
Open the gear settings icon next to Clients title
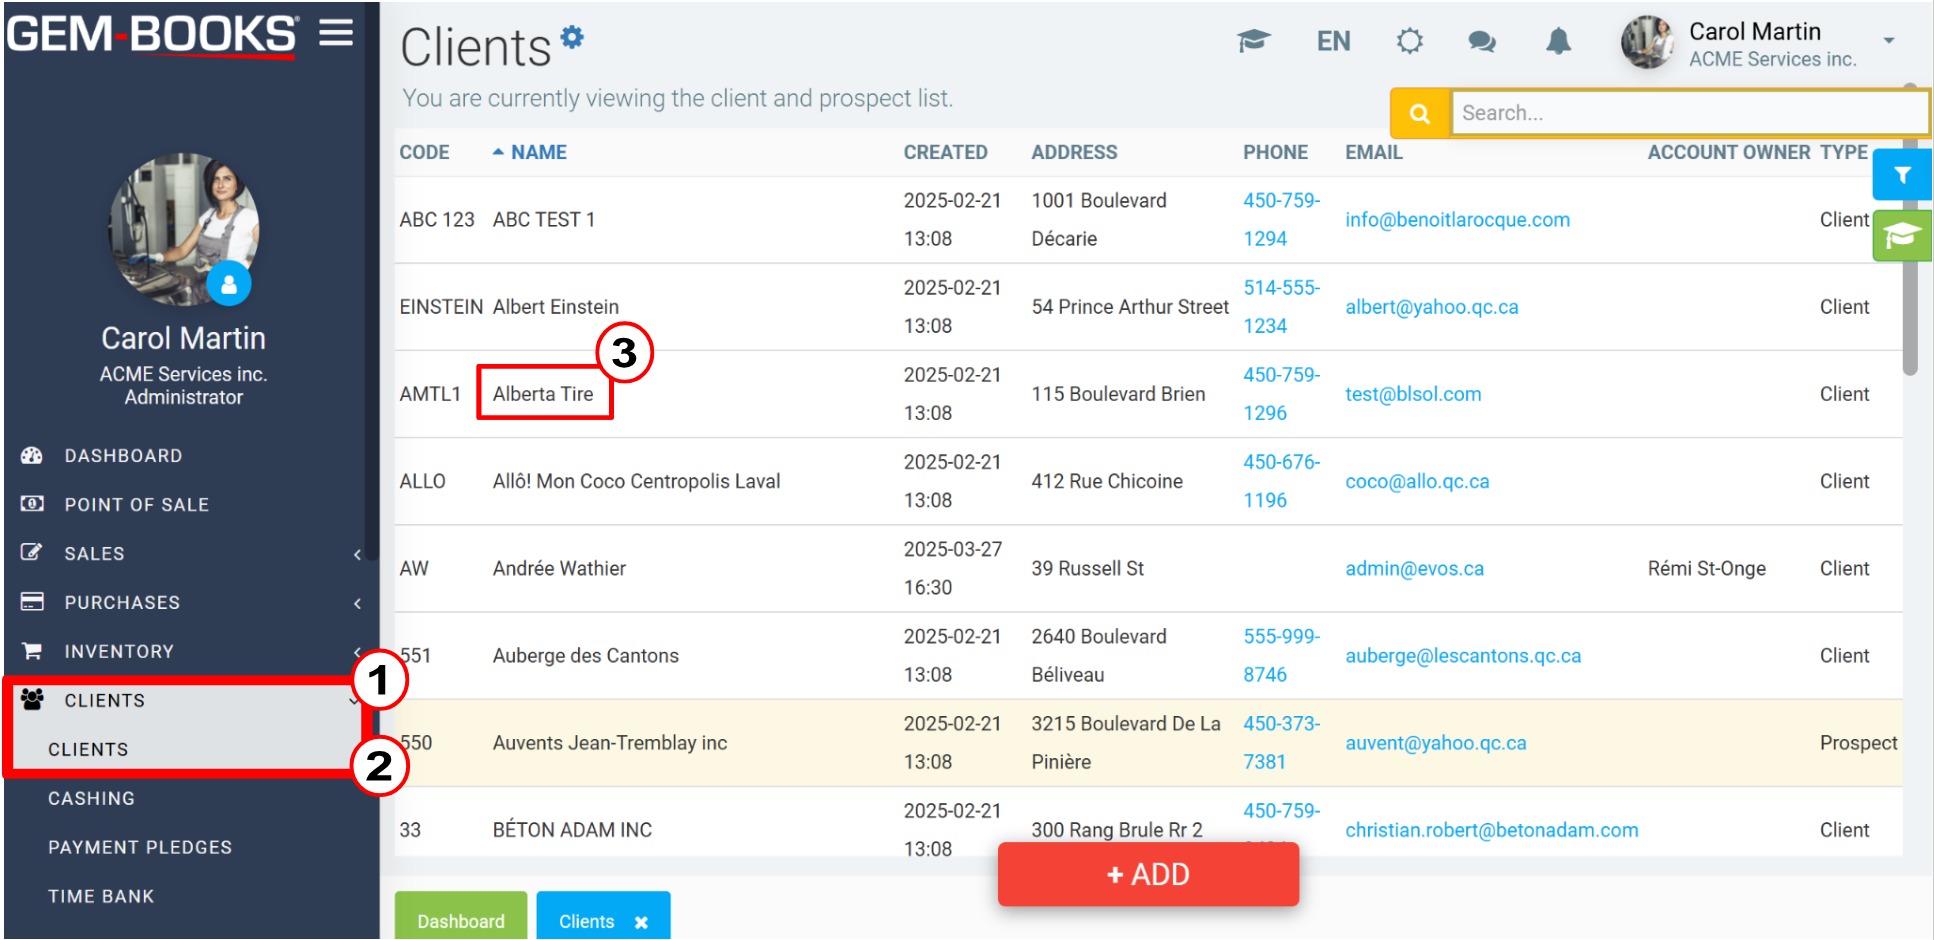click(x=572, y=37)
